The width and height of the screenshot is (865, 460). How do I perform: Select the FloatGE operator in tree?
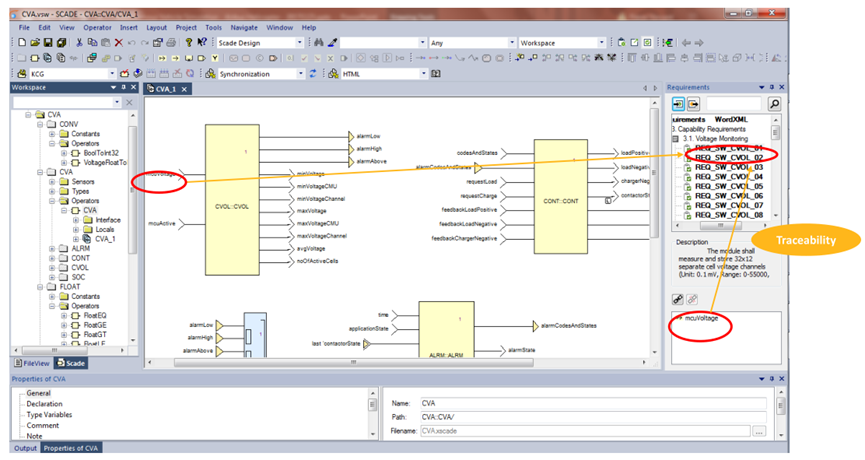click(x=95, y=325)
